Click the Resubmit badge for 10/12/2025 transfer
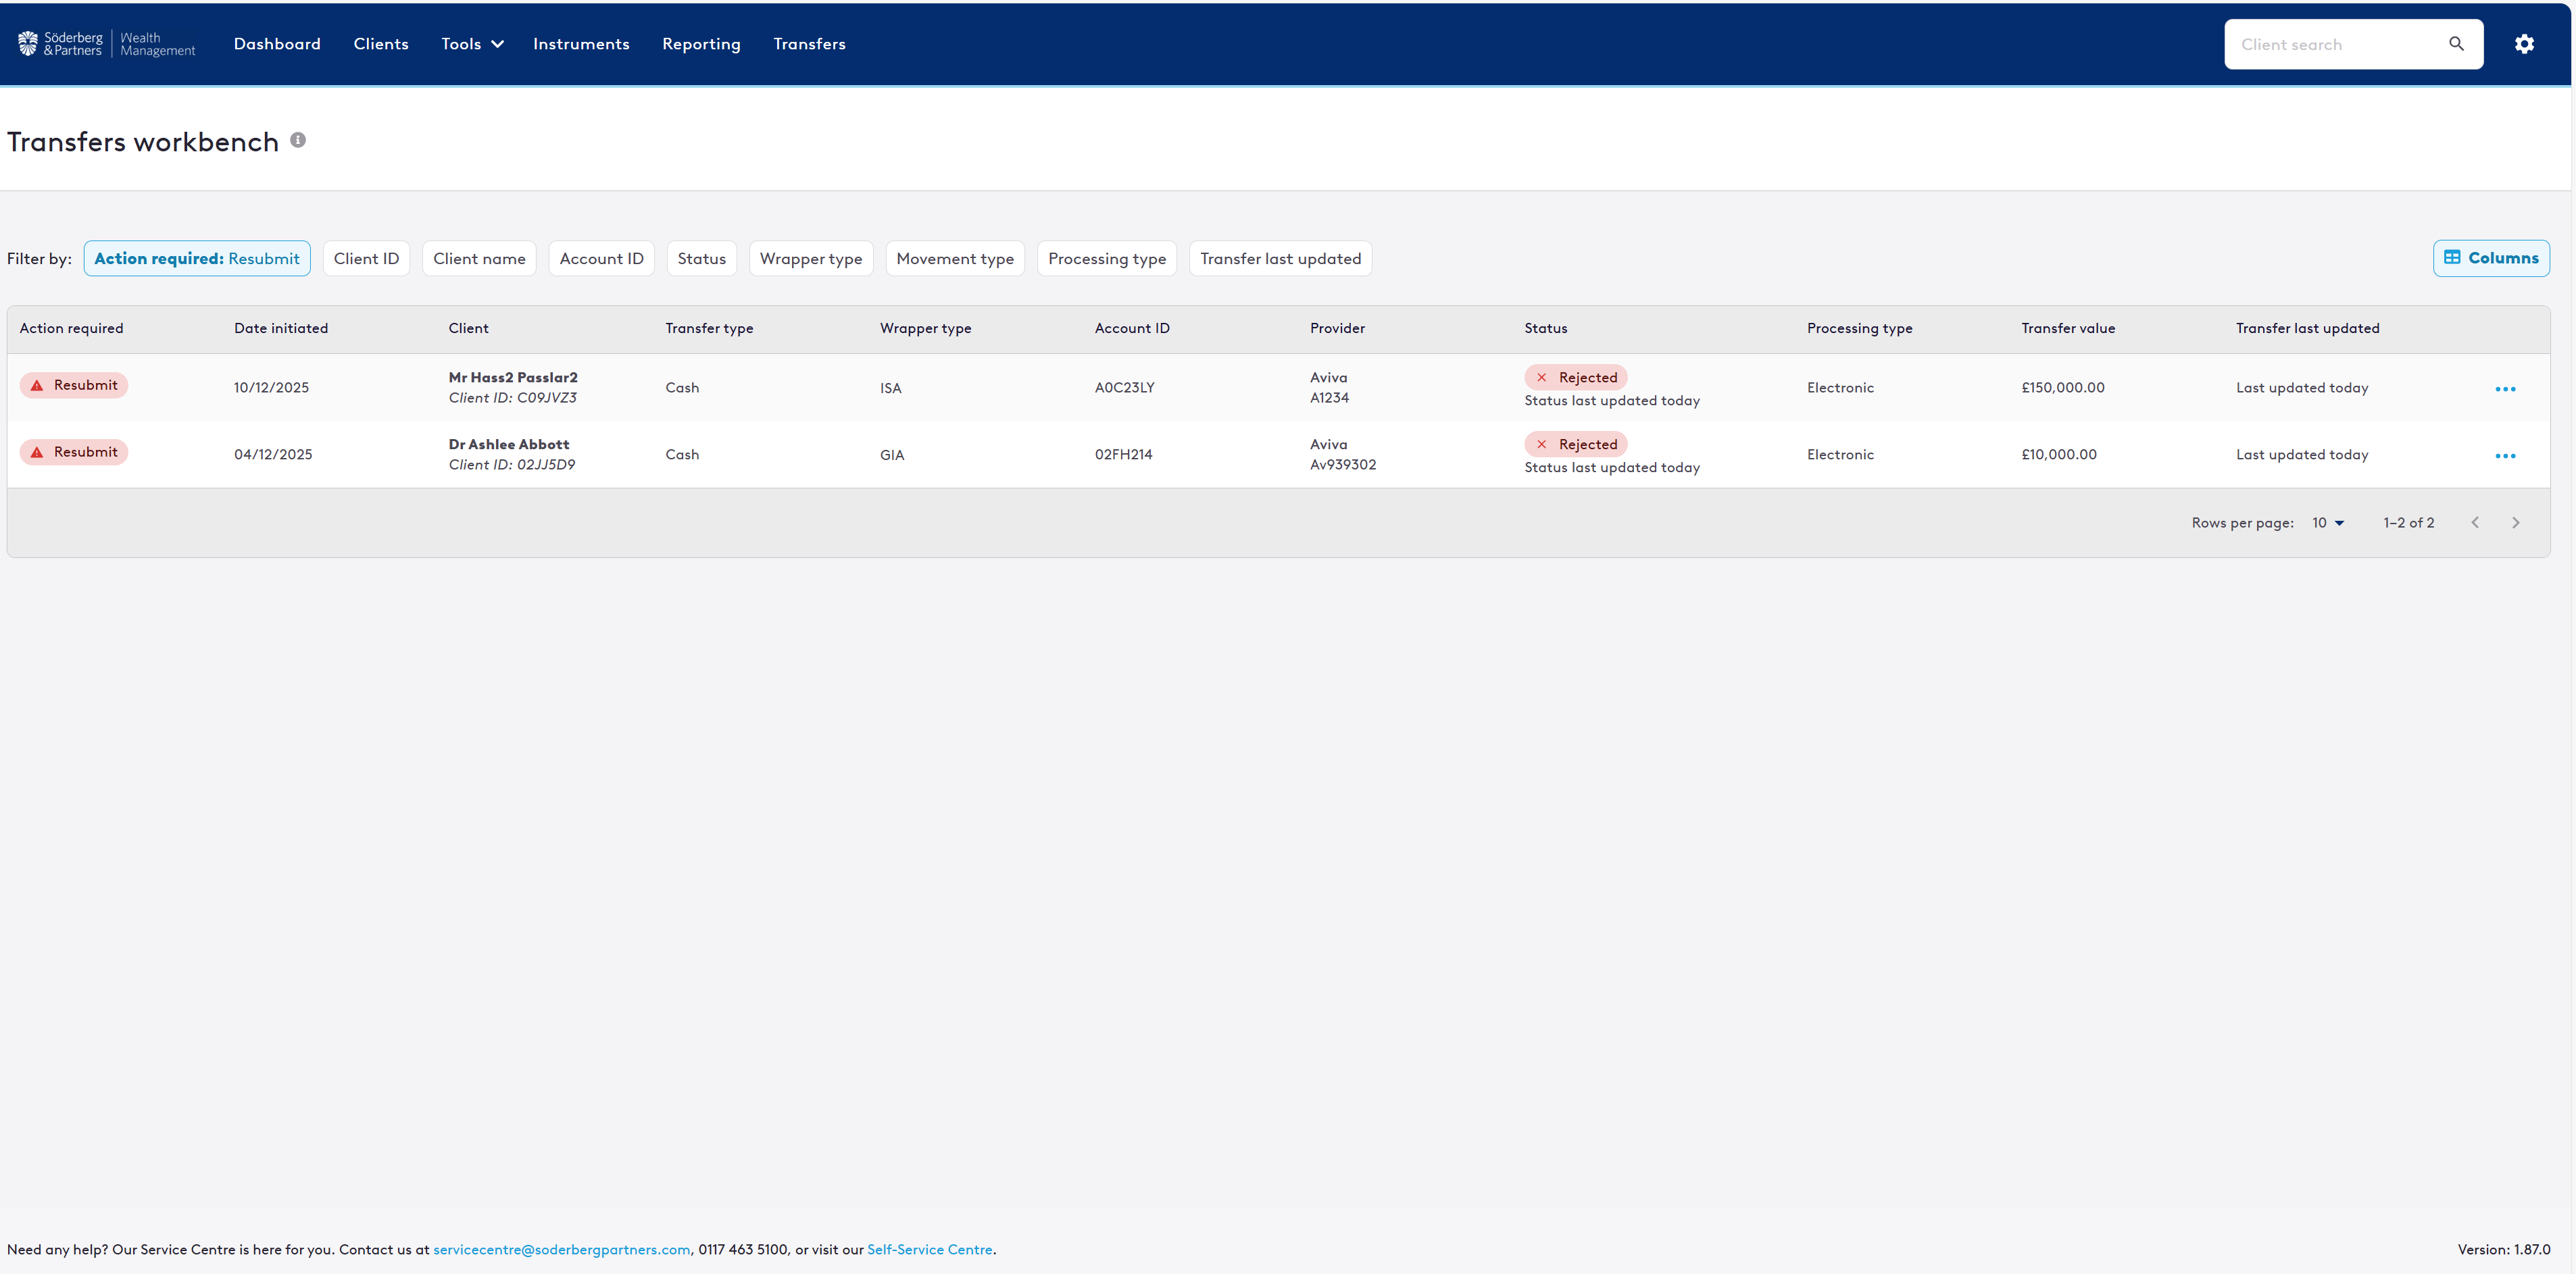The width and height of the screenshot is (2576, 1274). 74,385
